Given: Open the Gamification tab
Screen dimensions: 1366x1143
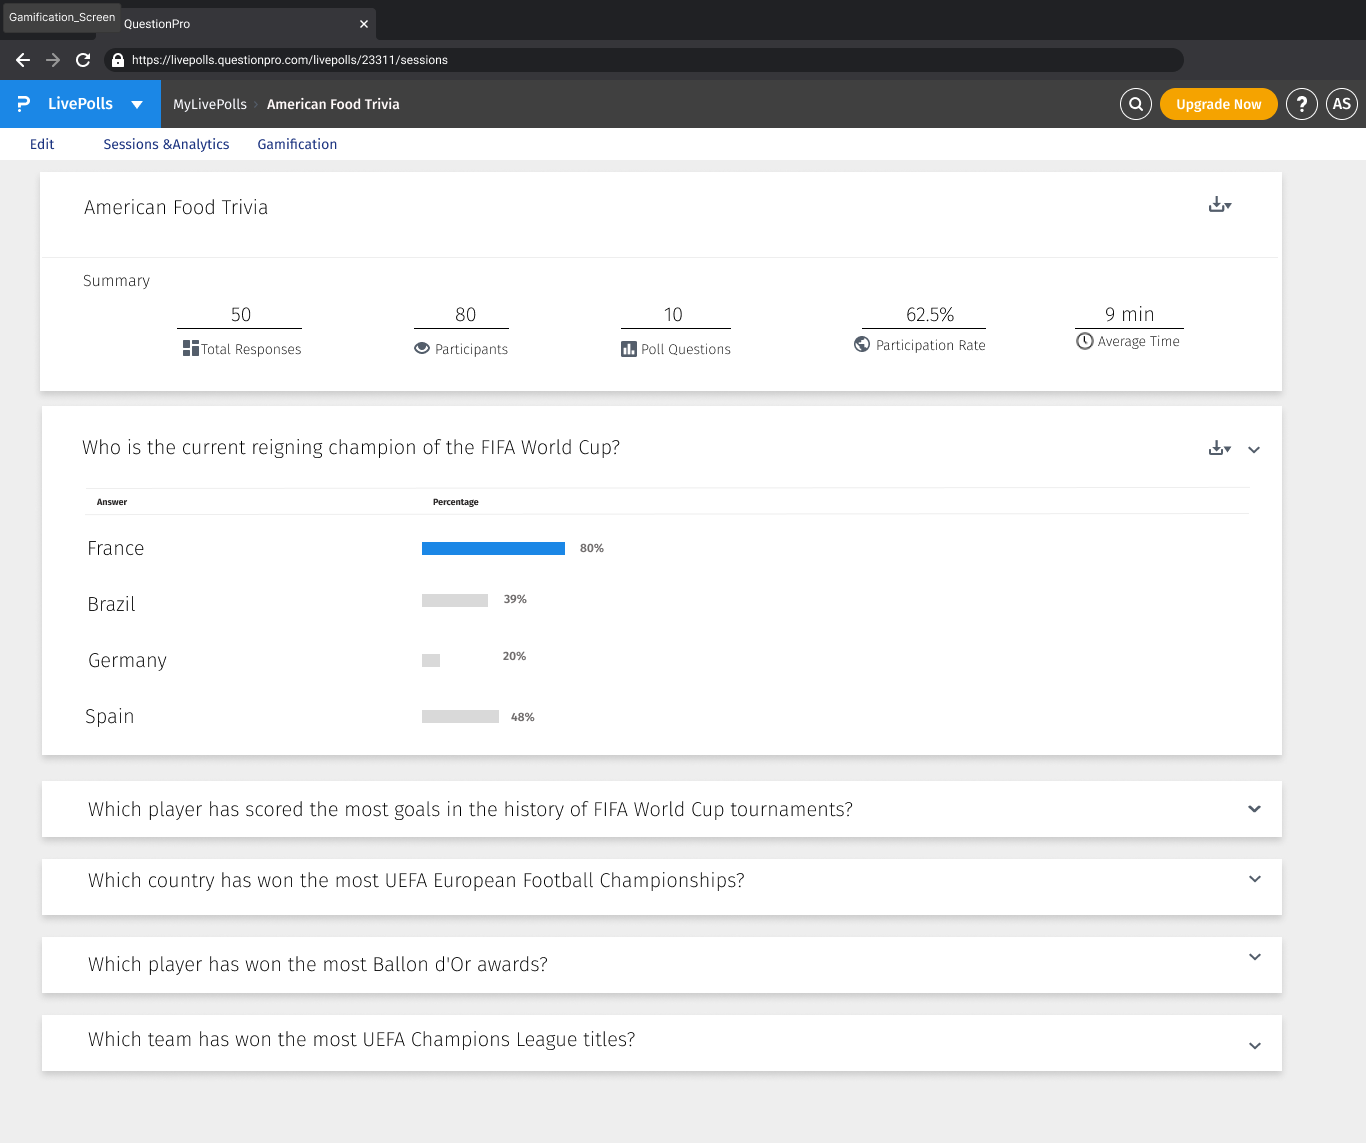Looking at the screenshot, I should 297,144.
